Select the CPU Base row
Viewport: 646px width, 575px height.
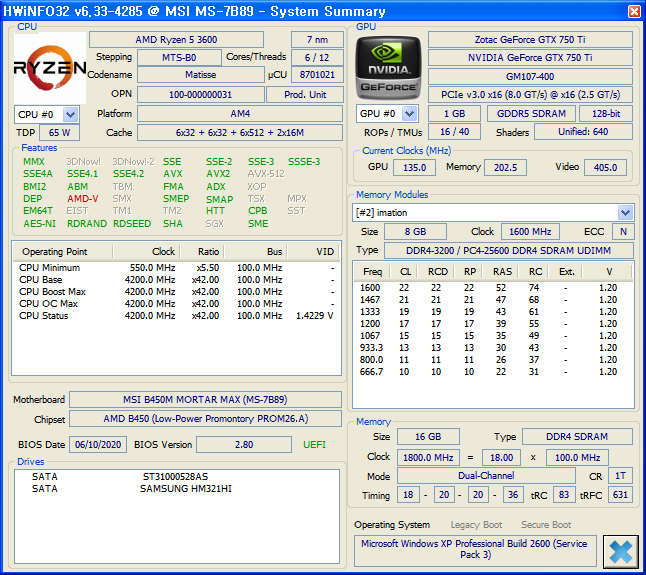pyautogui.click(x=176, y=280)
